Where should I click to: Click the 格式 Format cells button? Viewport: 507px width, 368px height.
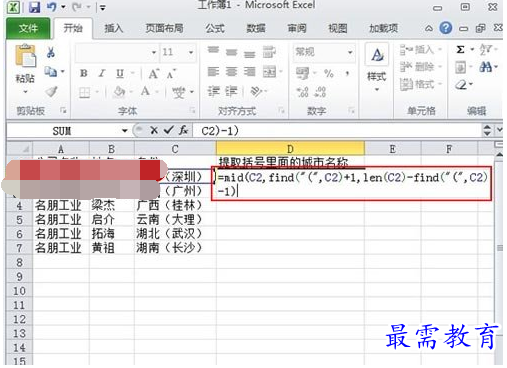click(x=421, y=85)
